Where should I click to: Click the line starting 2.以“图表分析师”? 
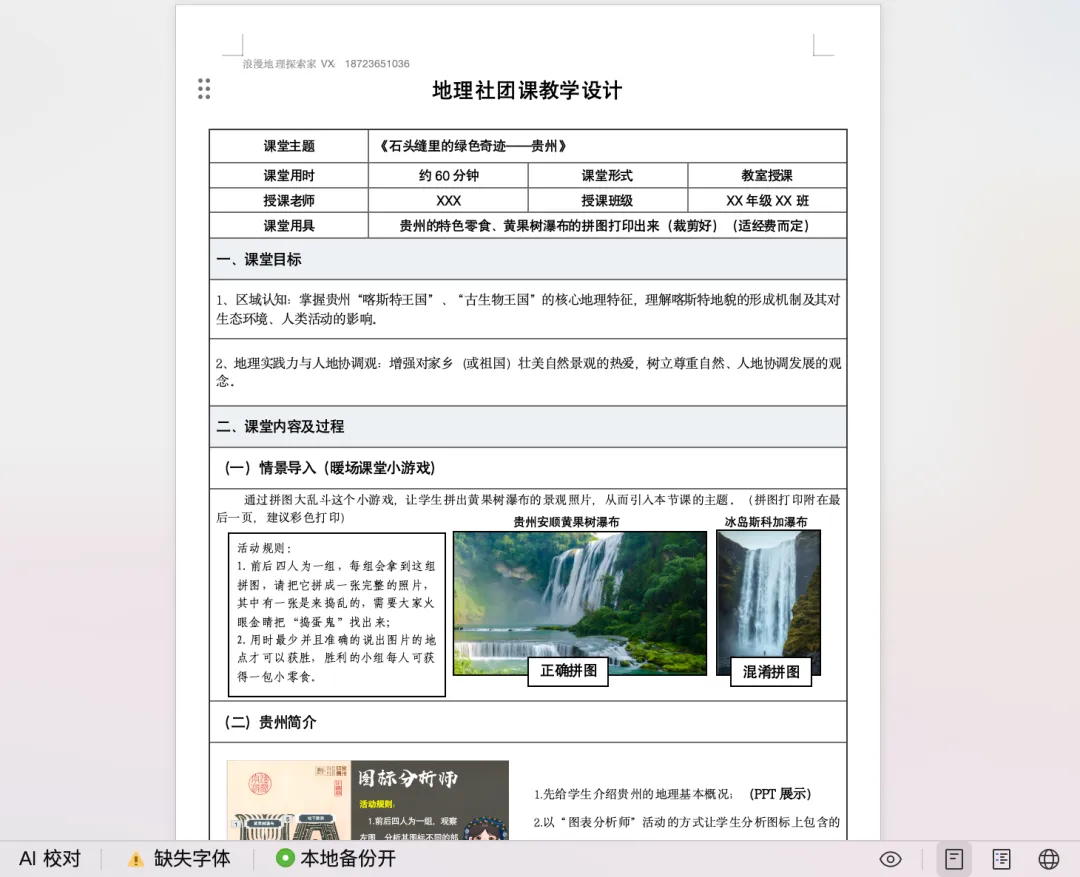pyautogui.click(x=687, y=822)
